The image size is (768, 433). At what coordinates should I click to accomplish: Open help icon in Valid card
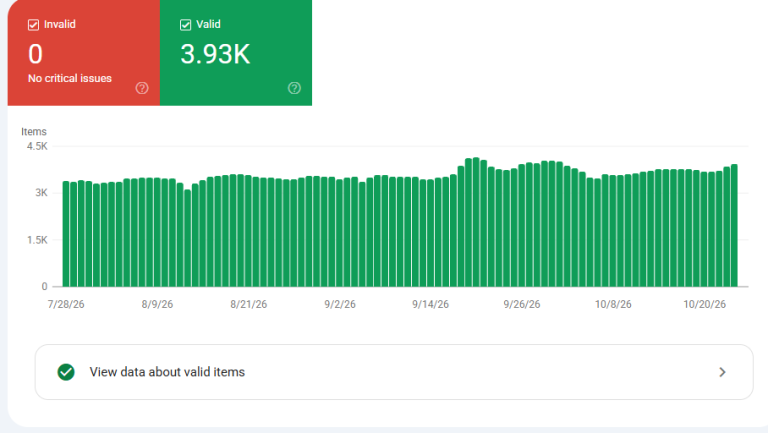[x=294, y=88]
